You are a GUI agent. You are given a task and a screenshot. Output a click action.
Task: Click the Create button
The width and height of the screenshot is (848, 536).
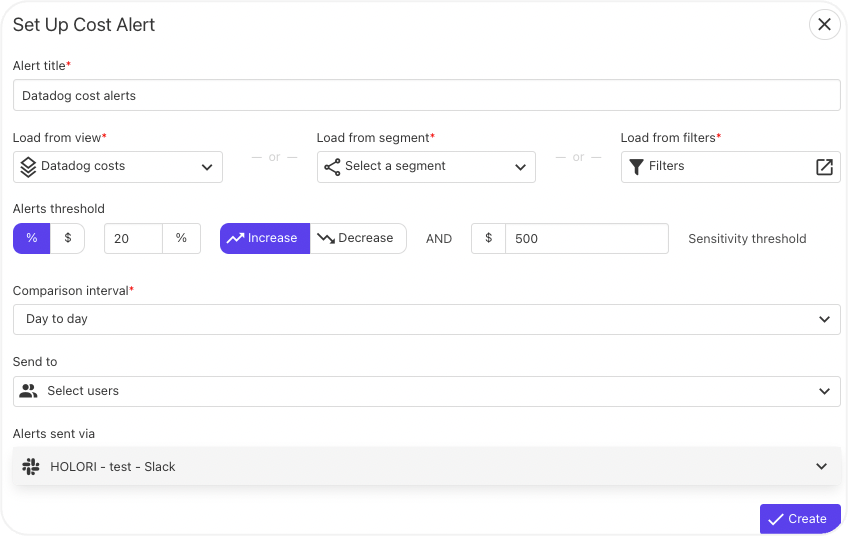point(800,519)
